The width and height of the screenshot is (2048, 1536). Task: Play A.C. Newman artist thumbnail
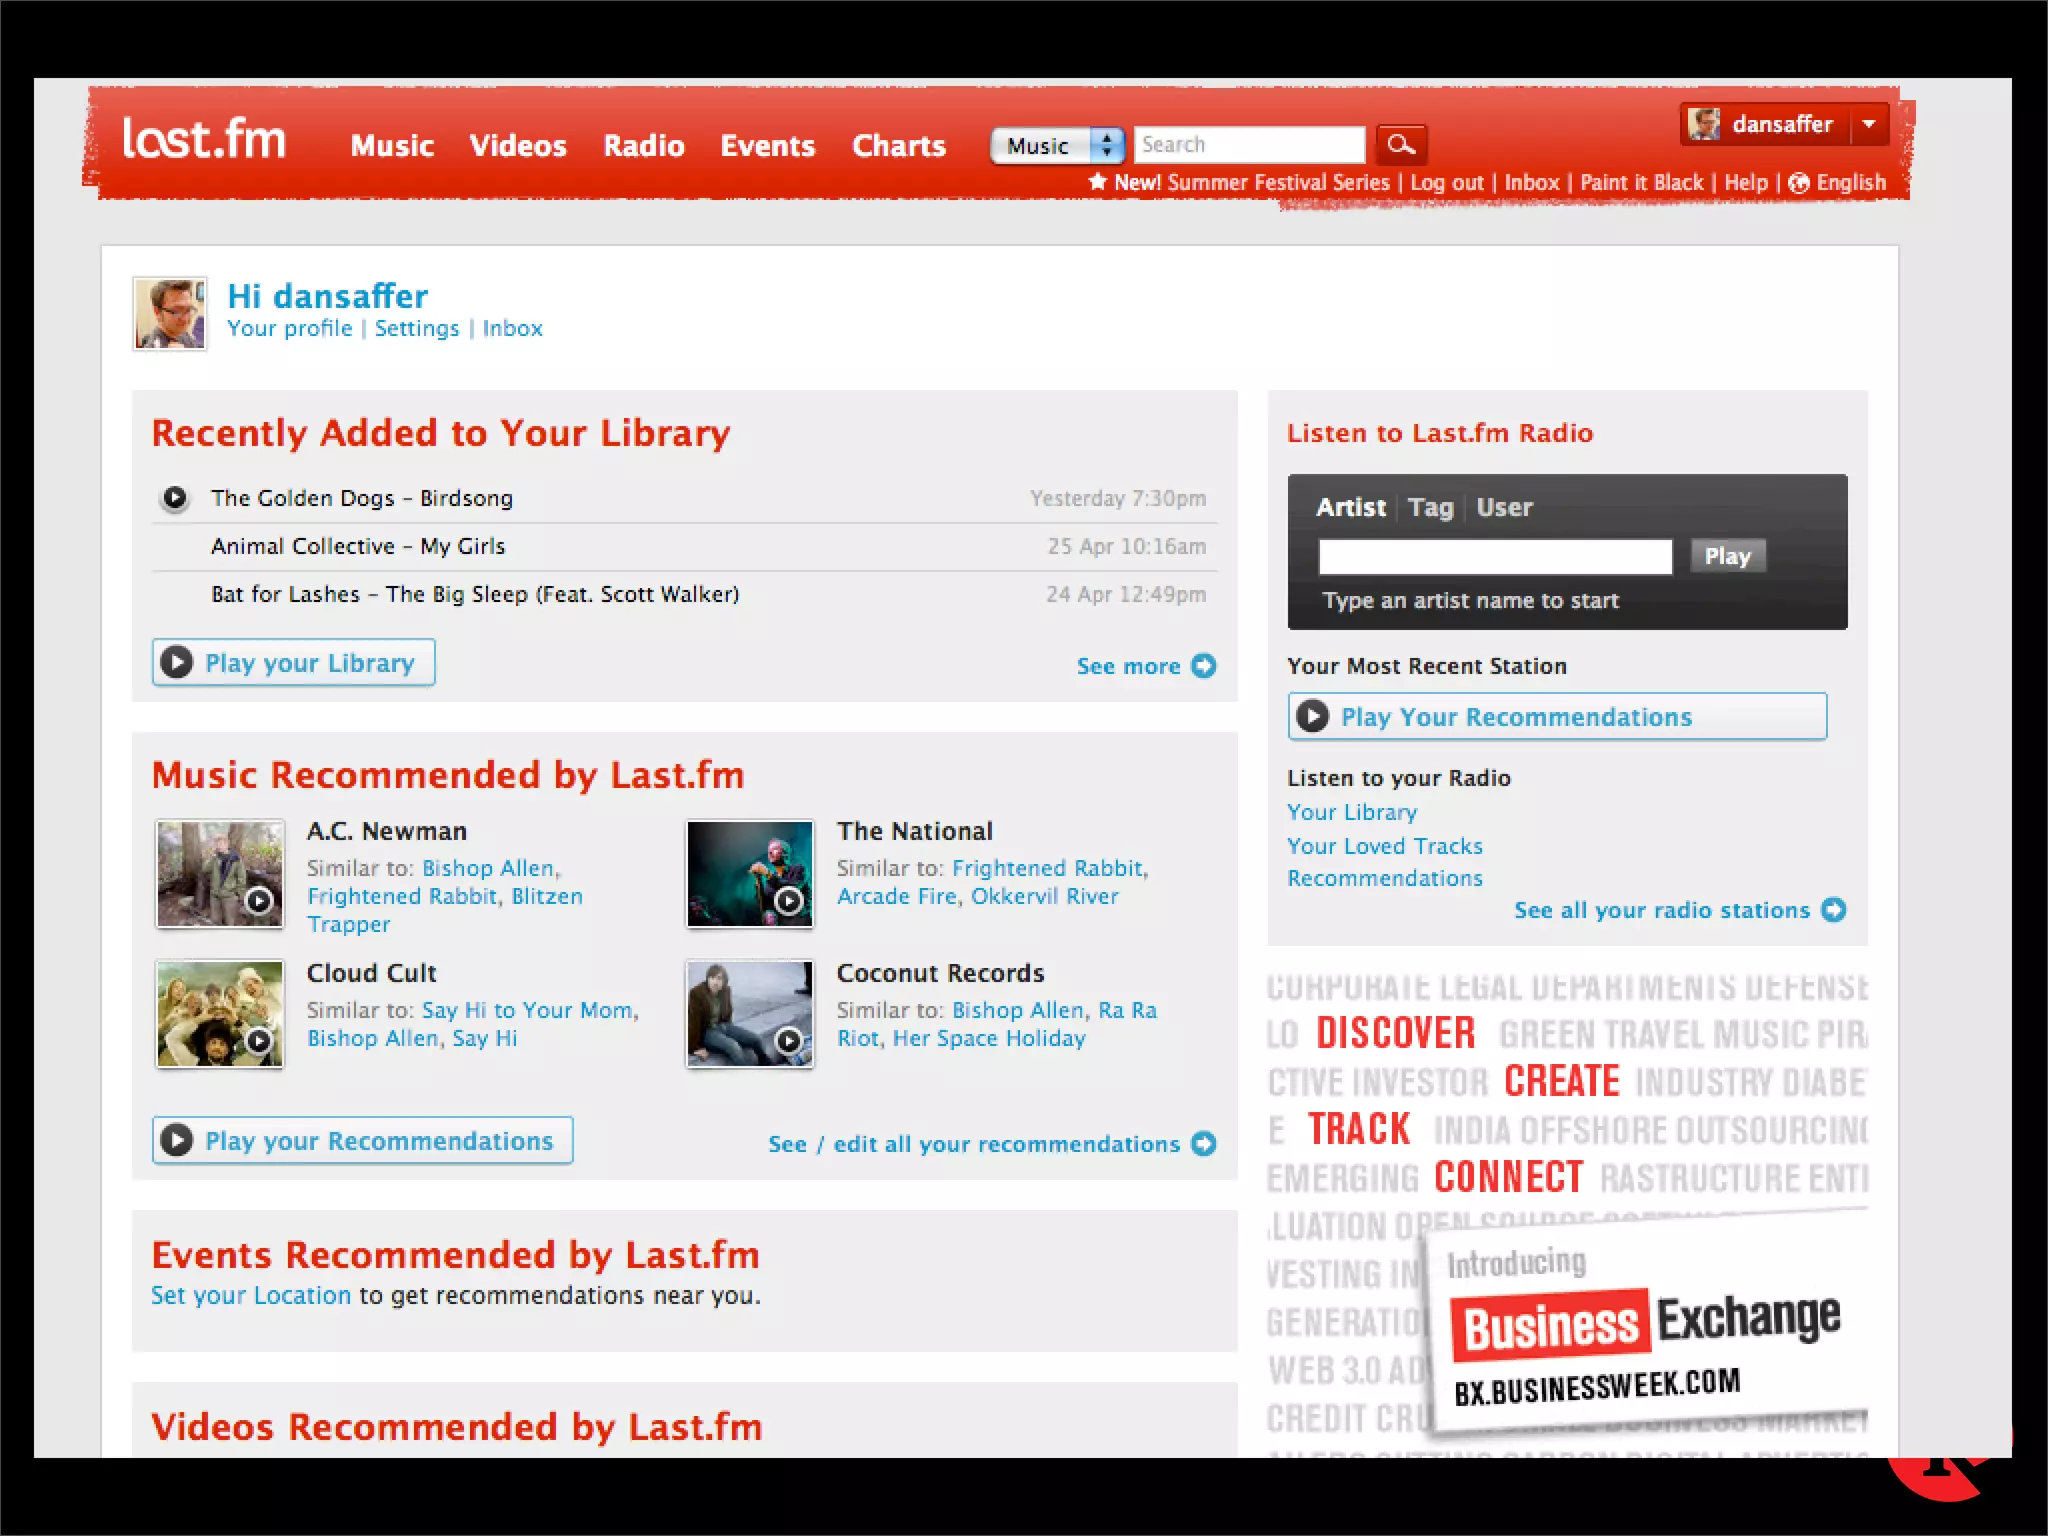click(x=259, y=901)
